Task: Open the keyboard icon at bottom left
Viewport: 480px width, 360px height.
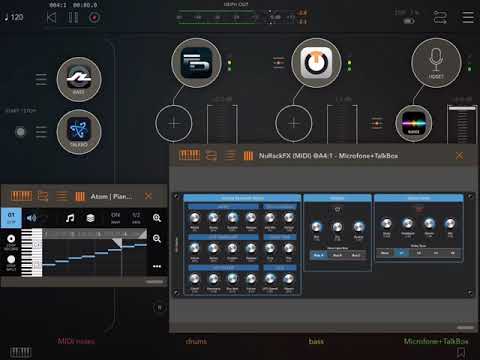Action: pos(21,352)
